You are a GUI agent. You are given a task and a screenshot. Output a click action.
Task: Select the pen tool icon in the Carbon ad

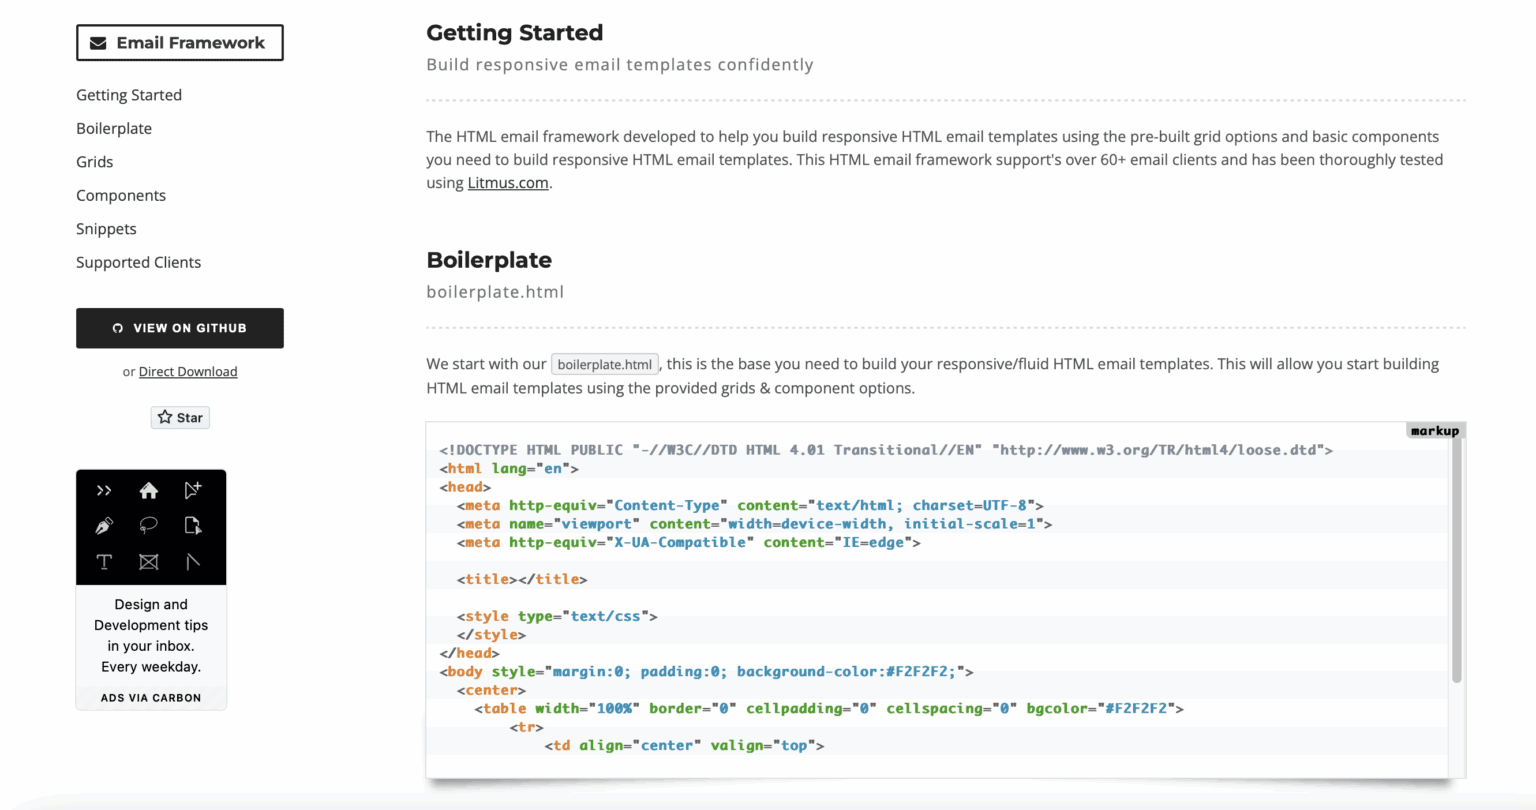(104, 525)
